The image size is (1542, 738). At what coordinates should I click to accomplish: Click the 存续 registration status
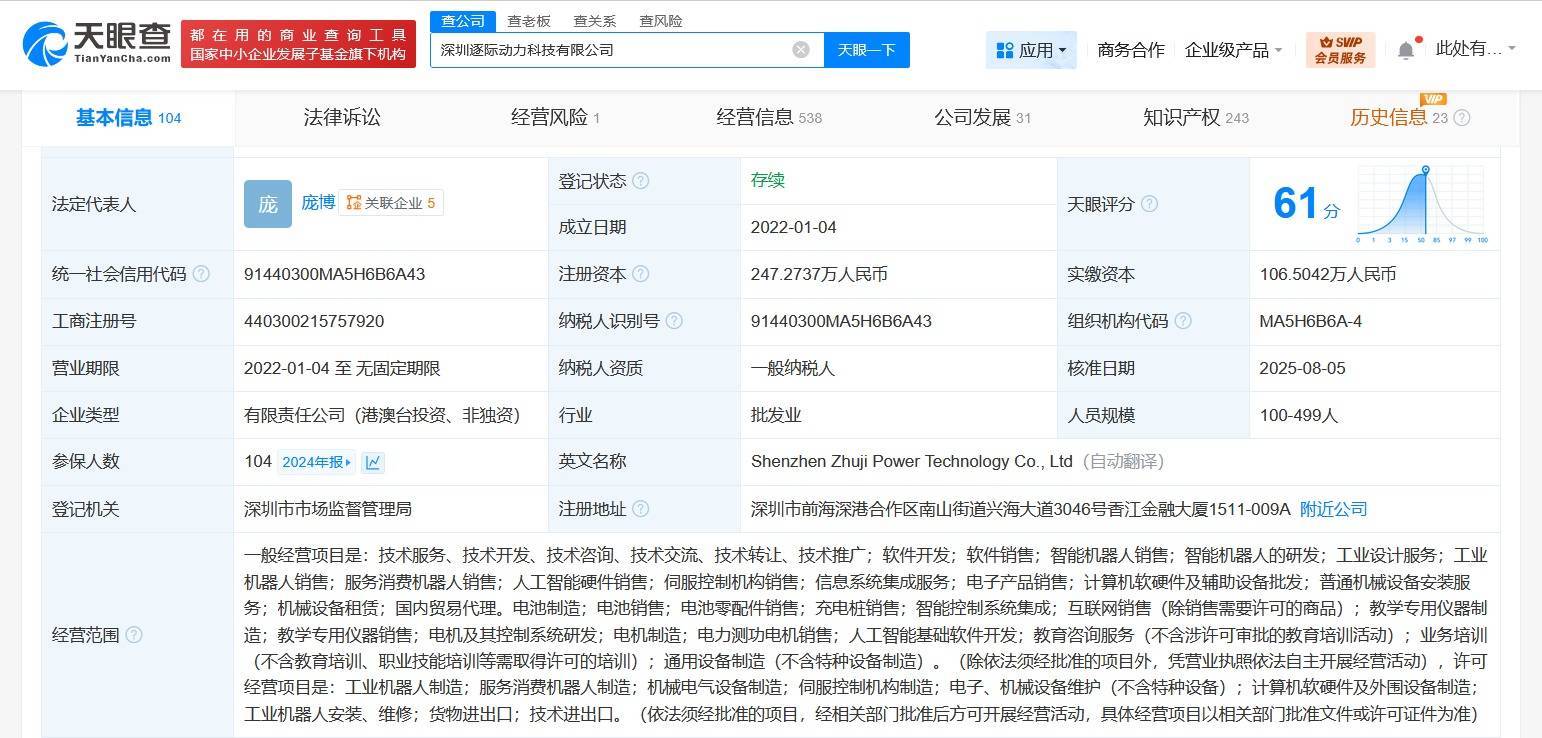(x=768, y=180)
